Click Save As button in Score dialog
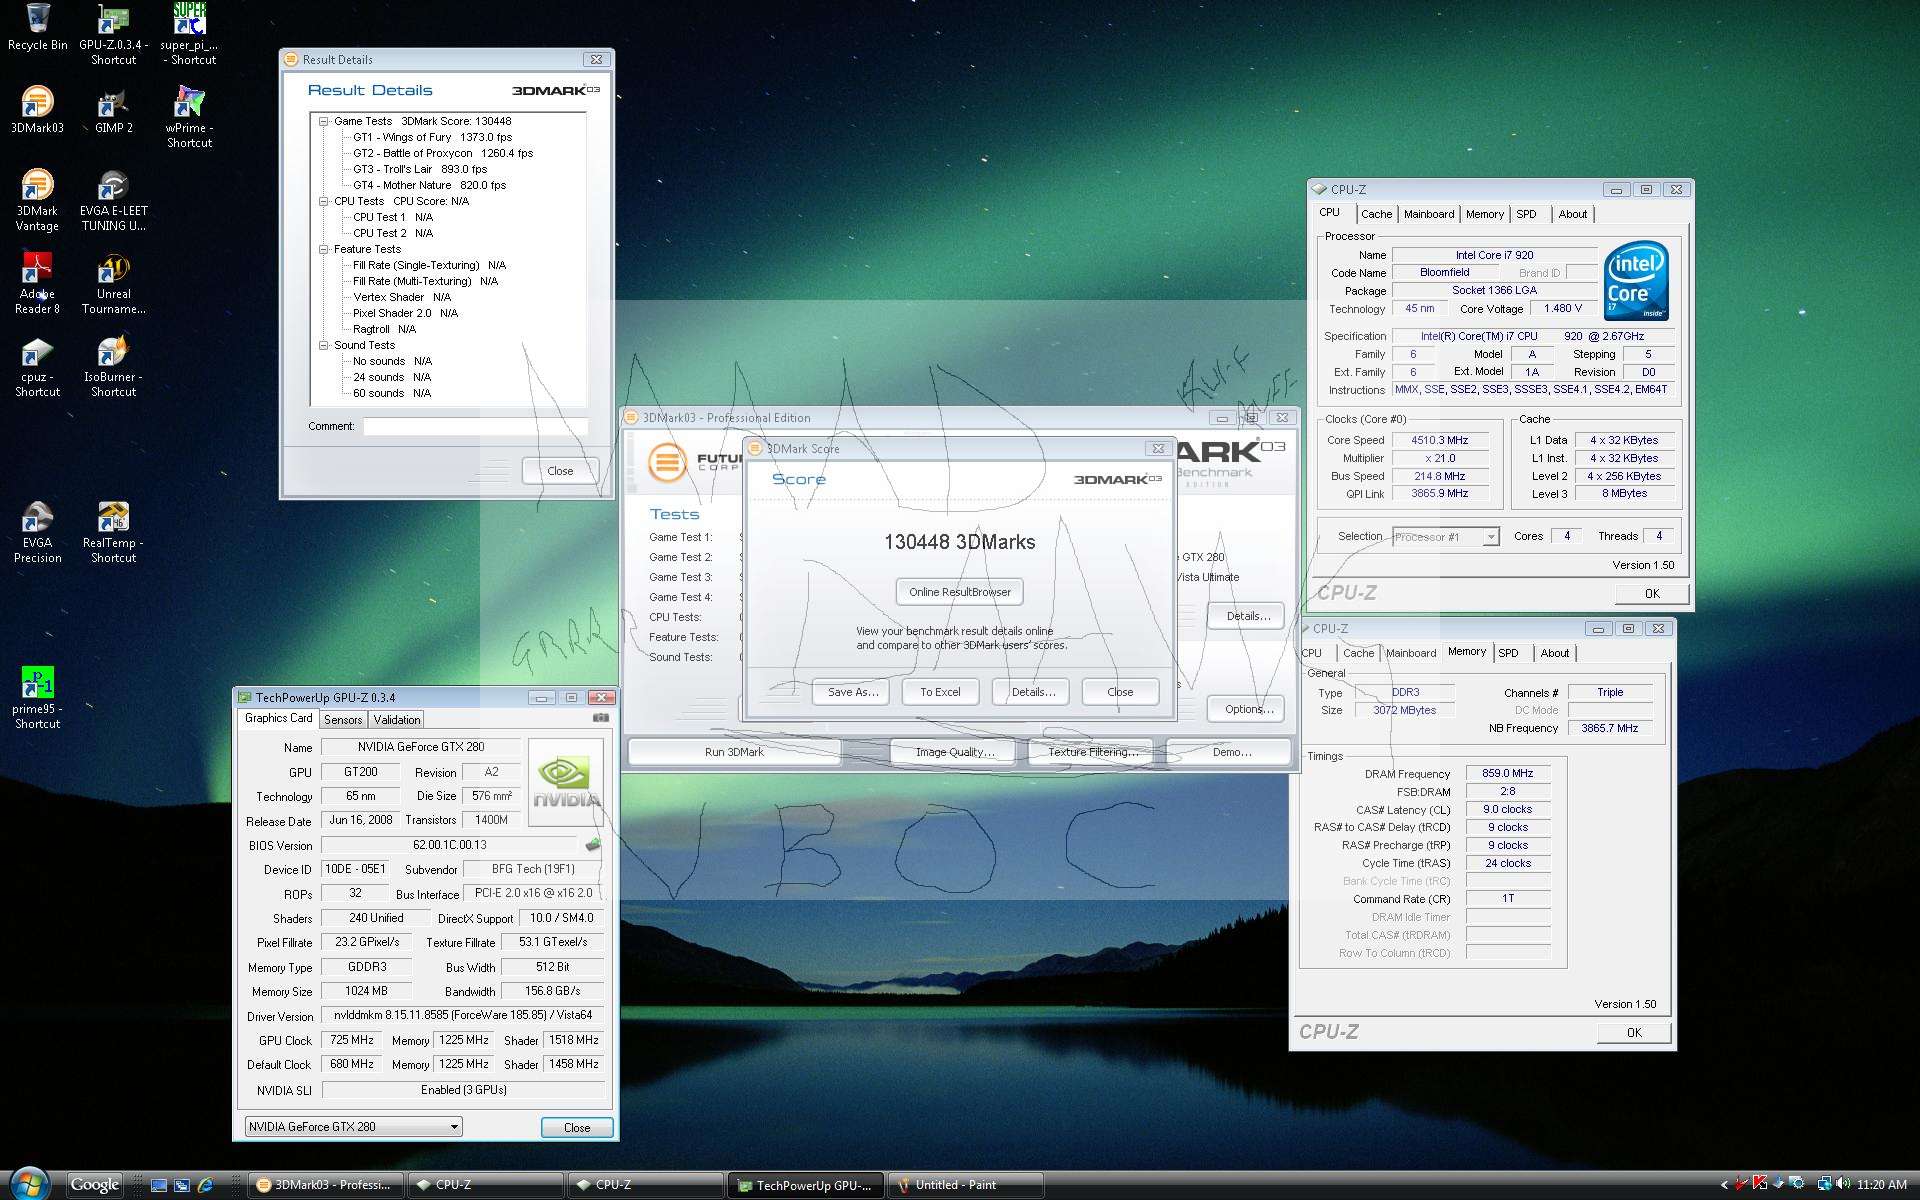This screenshot has width=1920, height=1200. 853,692
